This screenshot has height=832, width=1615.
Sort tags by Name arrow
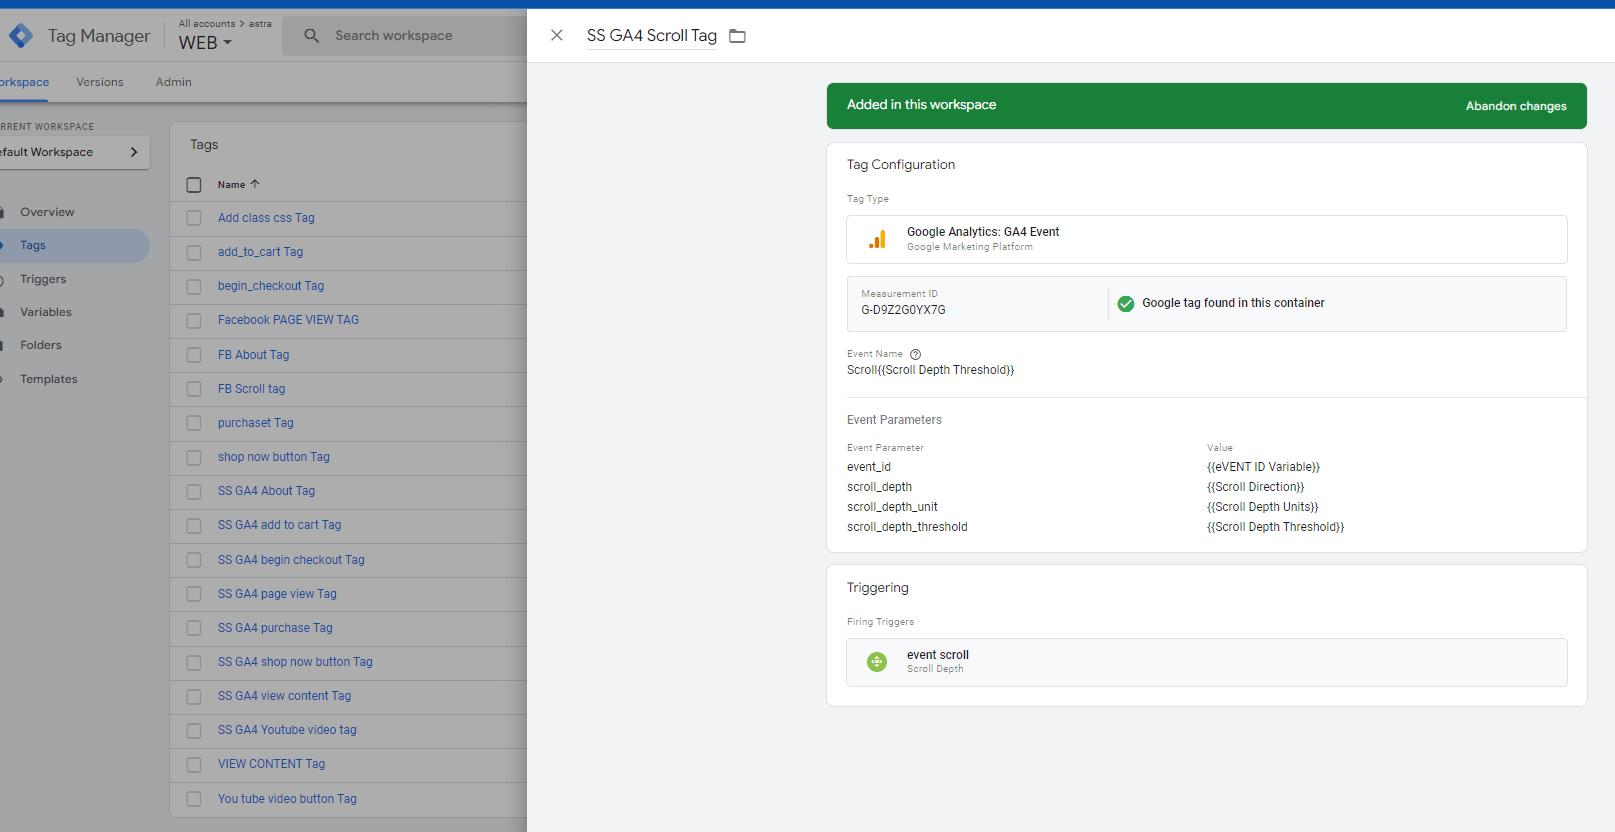tap(255, 184)
